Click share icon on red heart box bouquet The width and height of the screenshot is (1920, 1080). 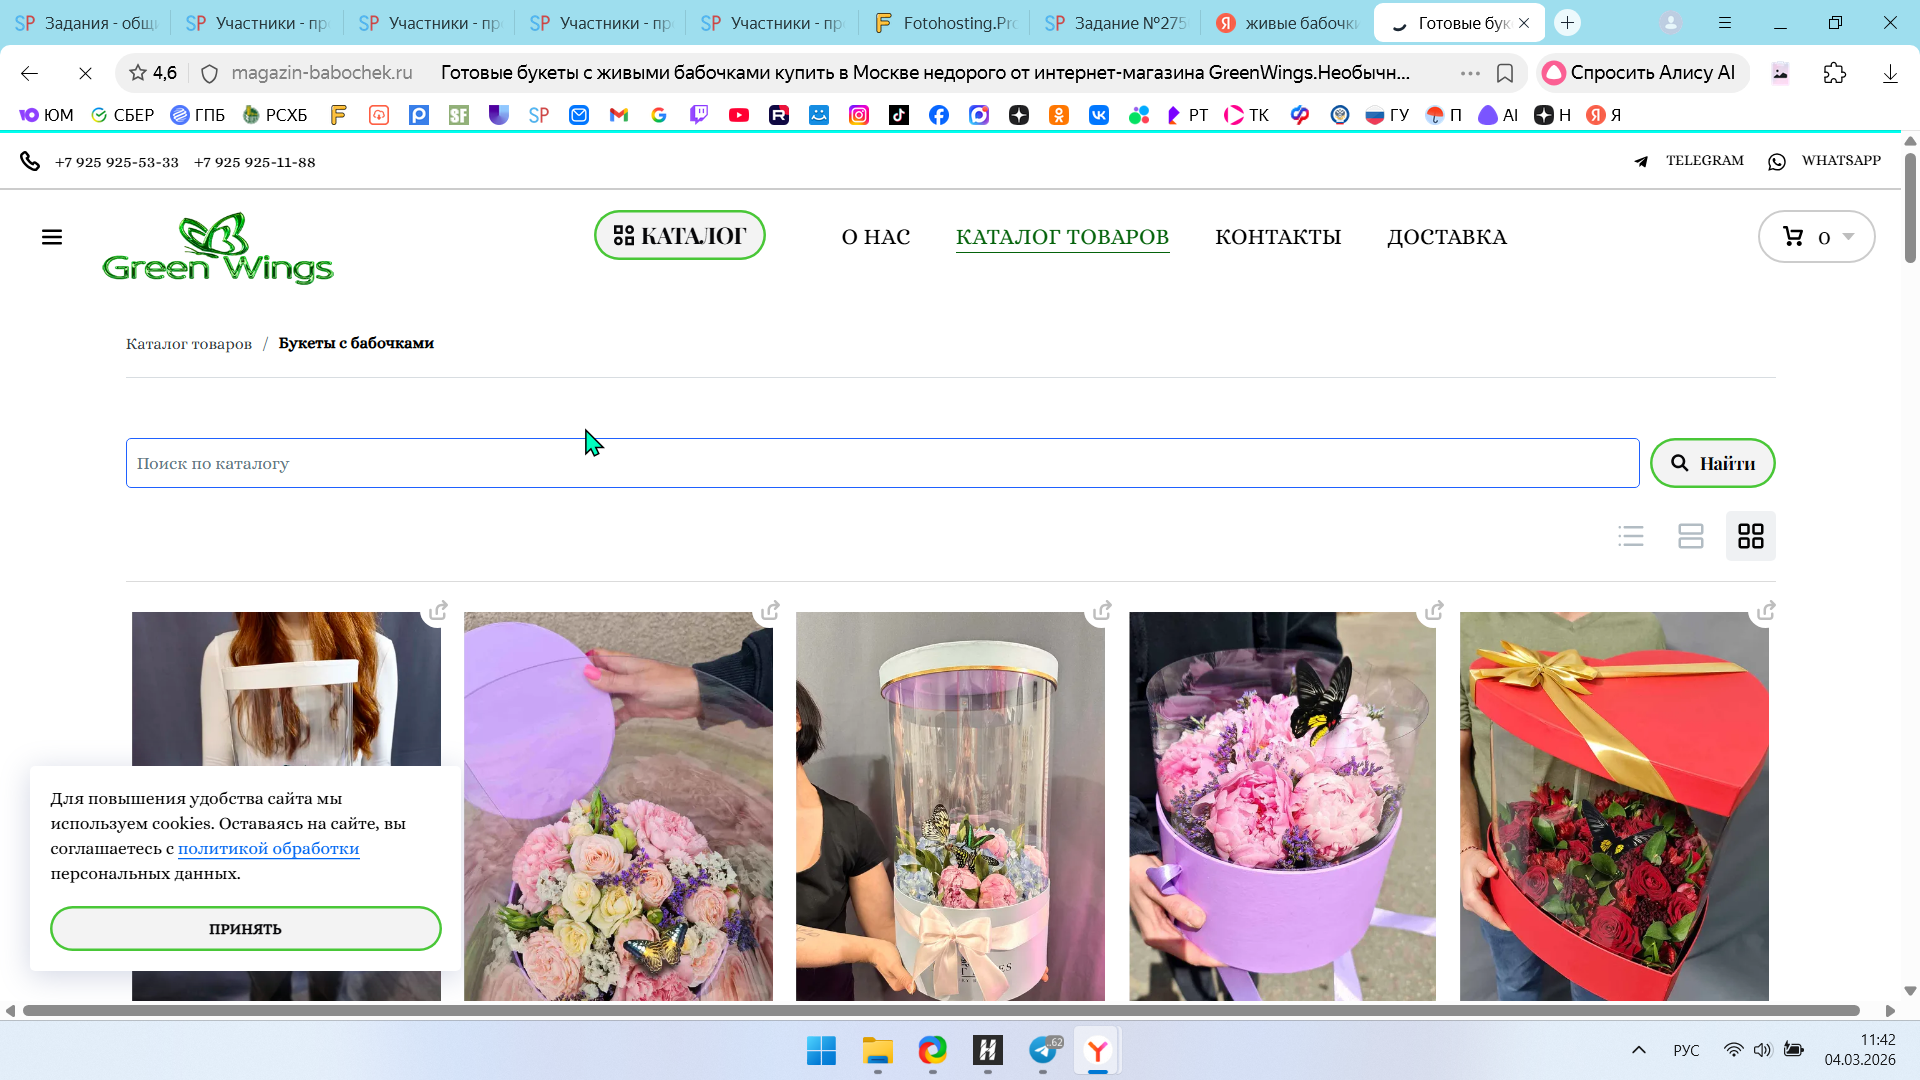[x=1766, y=610]
